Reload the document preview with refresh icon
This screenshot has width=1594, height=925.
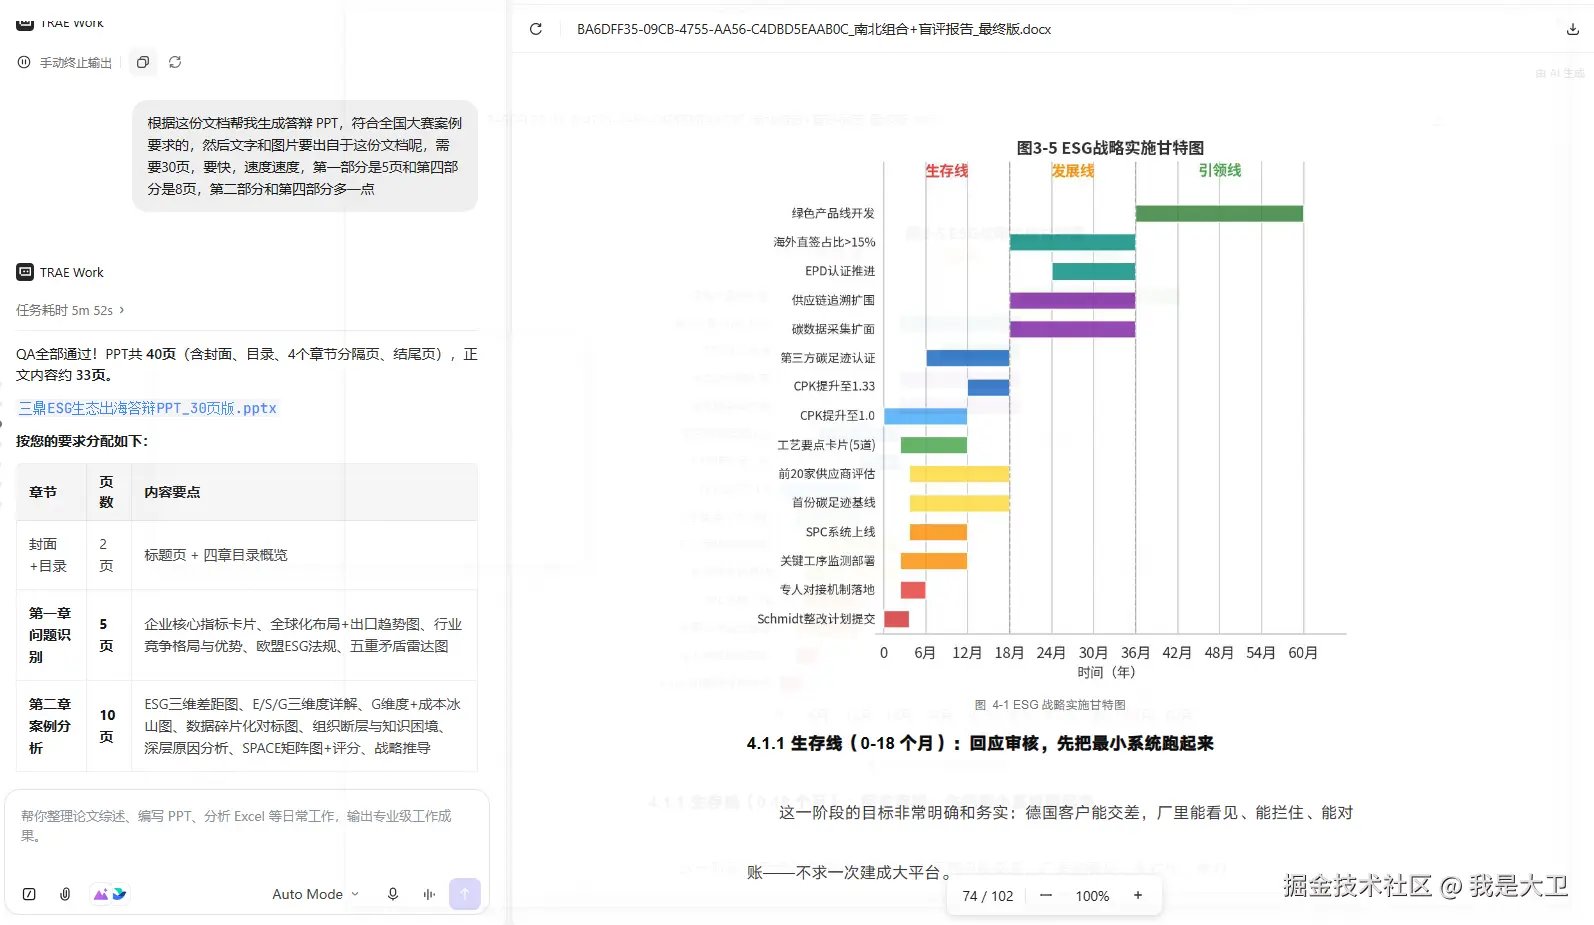click(536, 29)
